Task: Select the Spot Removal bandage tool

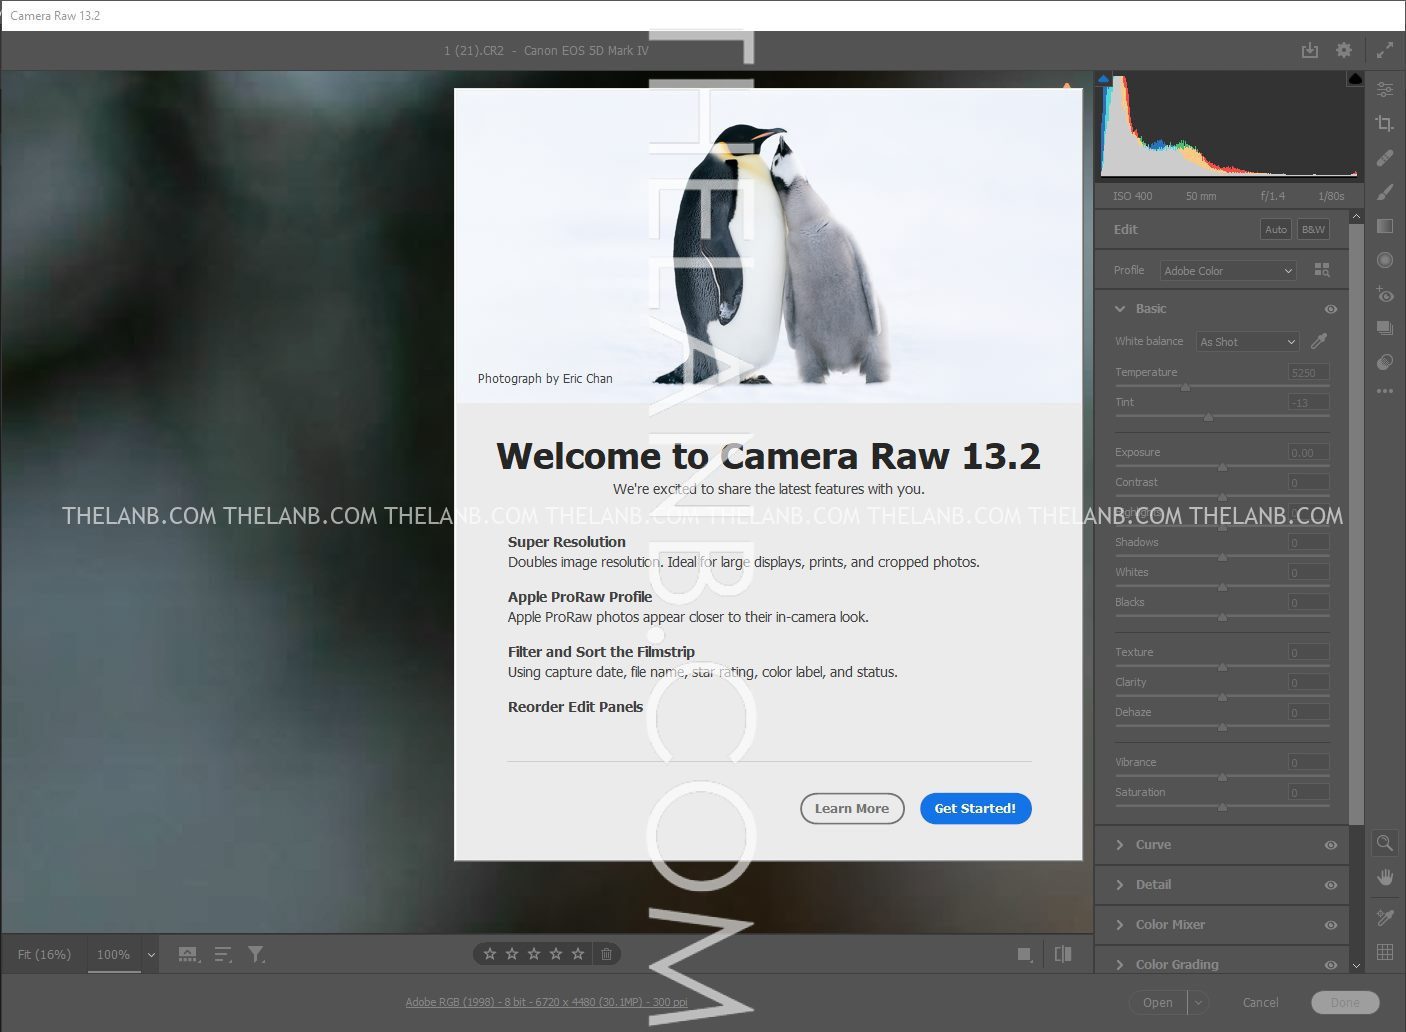Action: (1385, 158)
